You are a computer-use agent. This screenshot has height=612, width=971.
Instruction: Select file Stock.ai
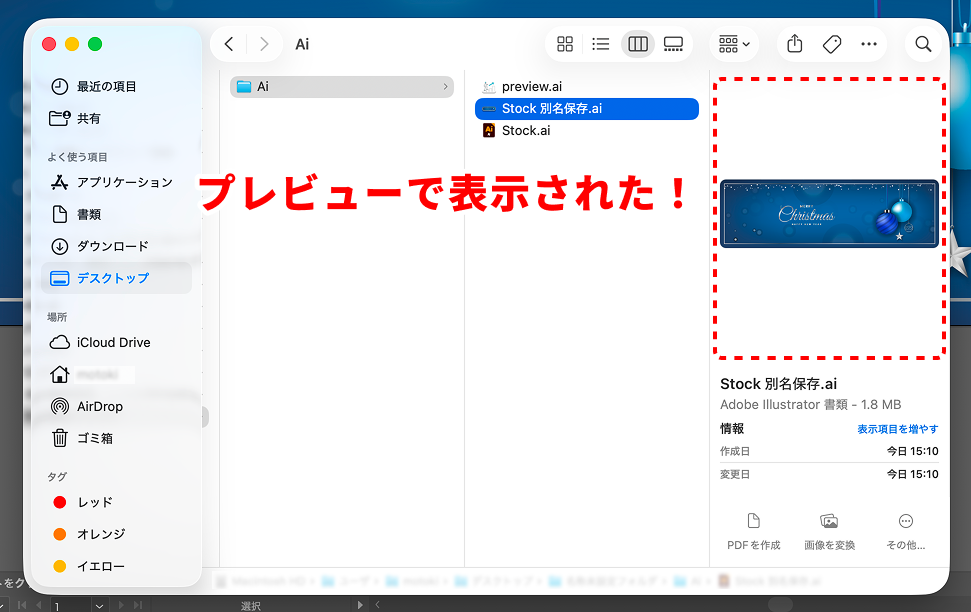pos(587,131)
